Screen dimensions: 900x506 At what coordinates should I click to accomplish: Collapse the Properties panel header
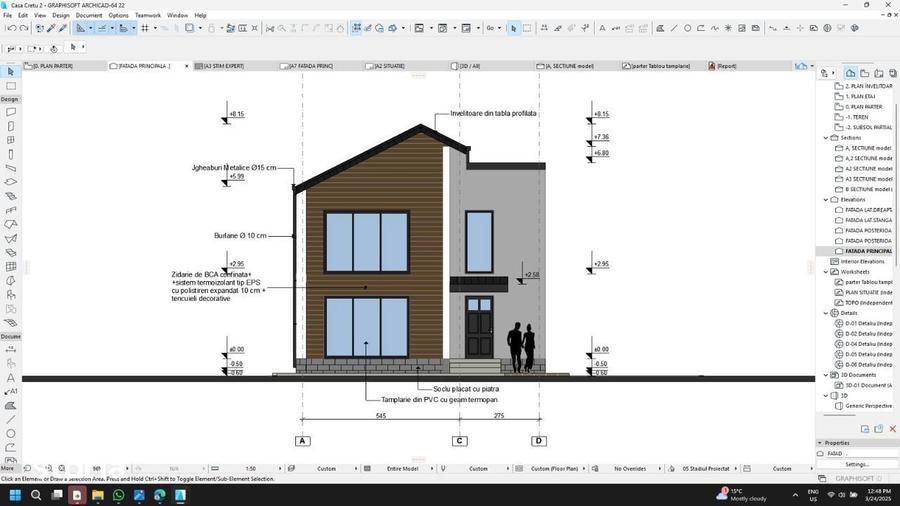(x=820, y=443)
